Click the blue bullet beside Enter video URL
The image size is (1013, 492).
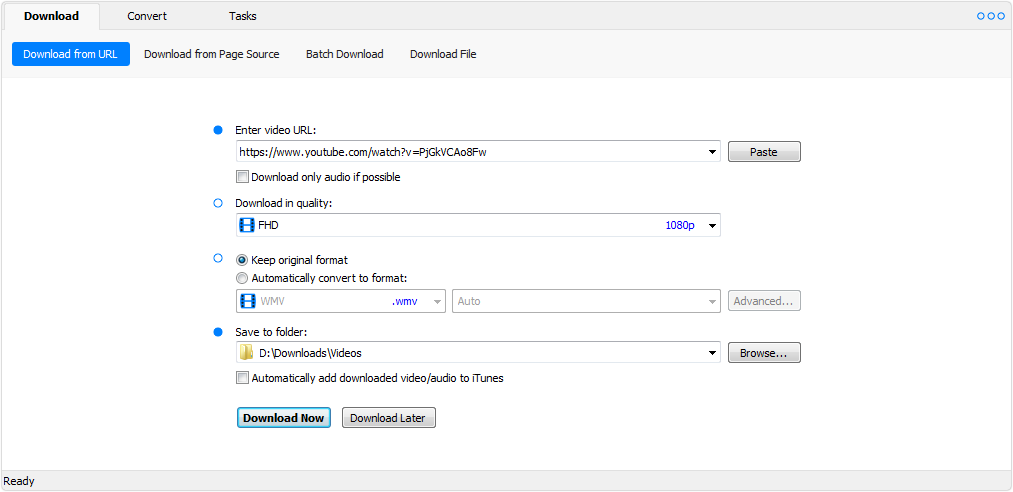(x=218, y=130)
